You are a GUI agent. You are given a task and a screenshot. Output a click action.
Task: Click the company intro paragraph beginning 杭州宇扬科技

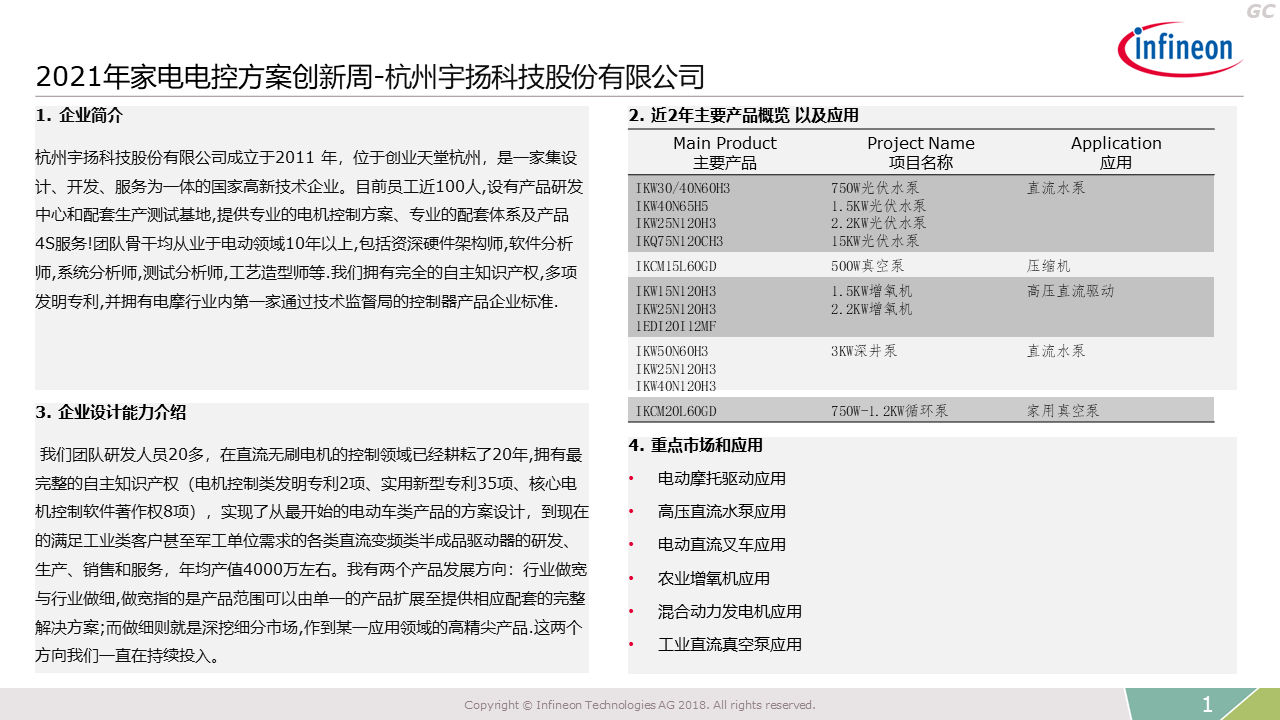tap(309, 229)
